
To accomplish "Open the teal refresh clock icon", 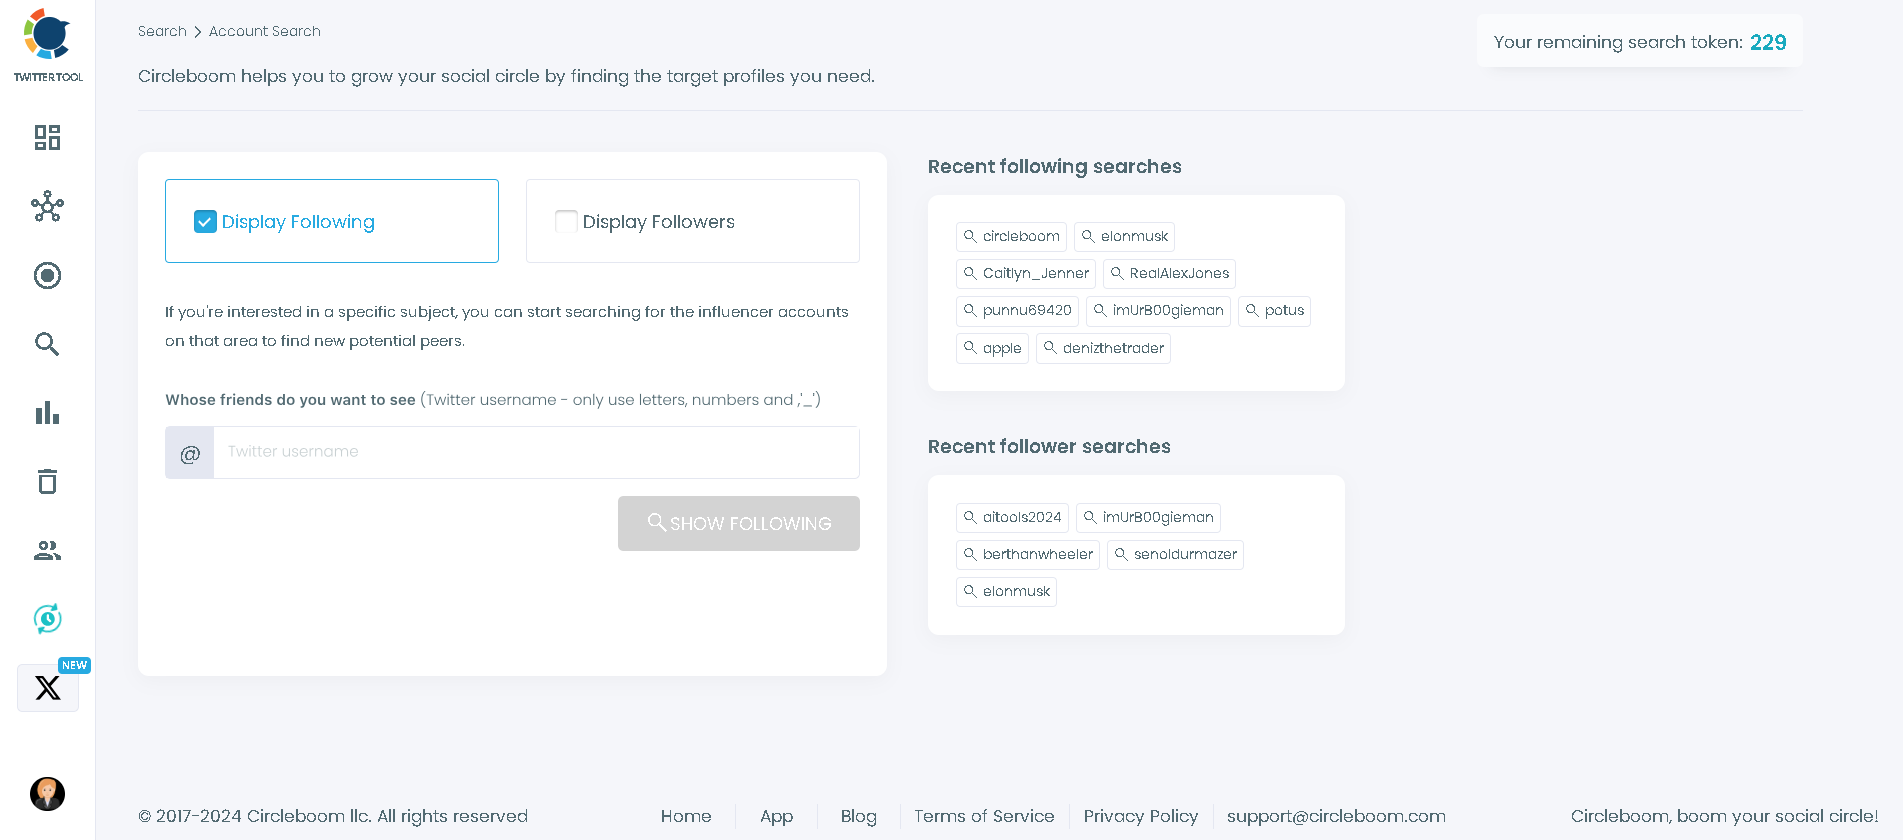I will pos(47,619).
